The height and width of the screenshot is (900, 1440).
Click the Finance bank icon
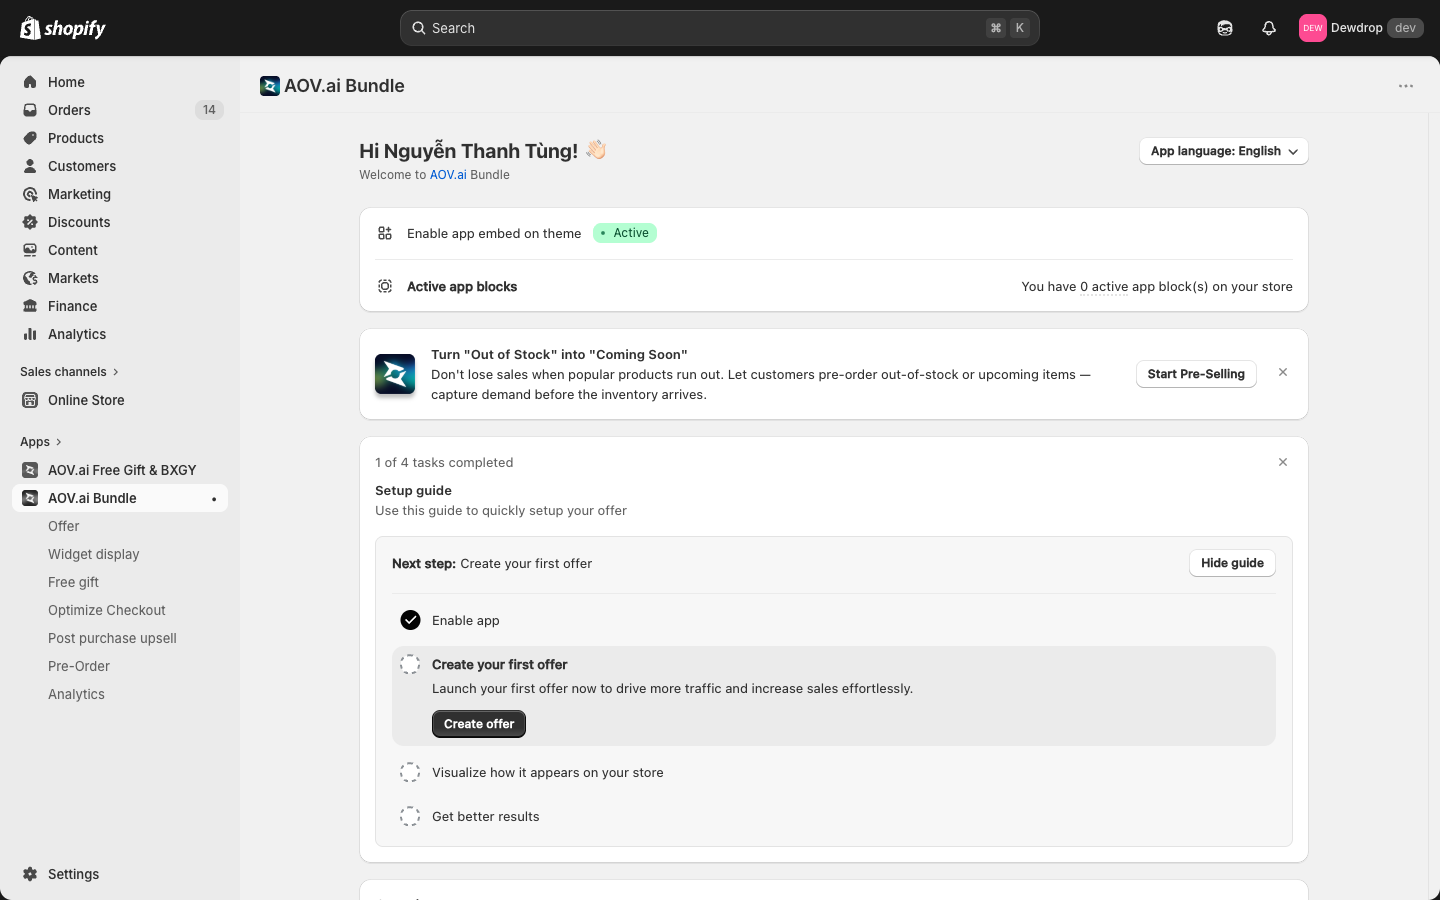click(x=30, y=306)
